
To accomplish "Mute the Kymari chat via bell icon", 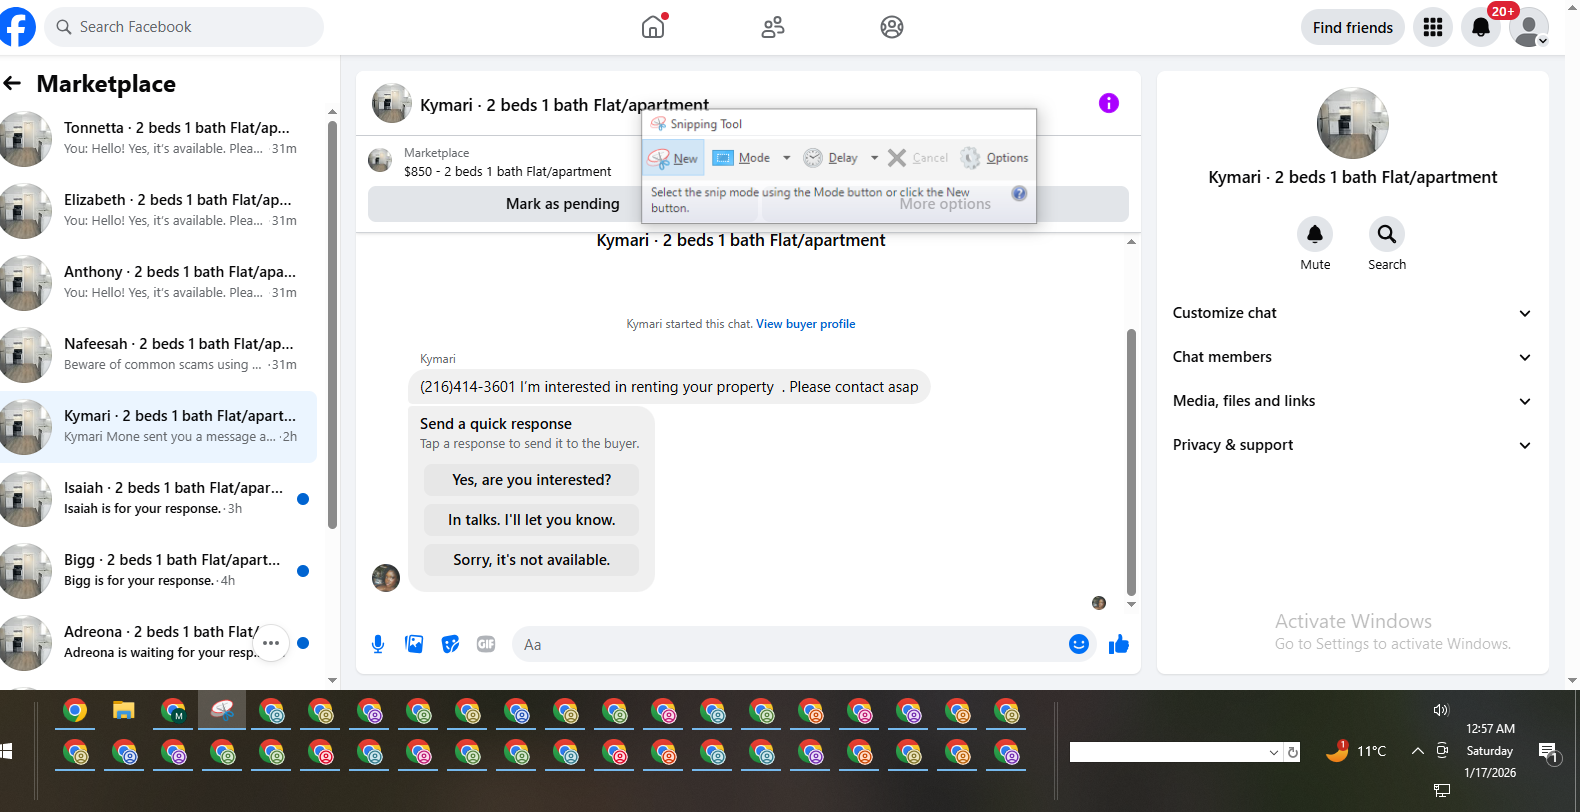I will pos(1315,234).
